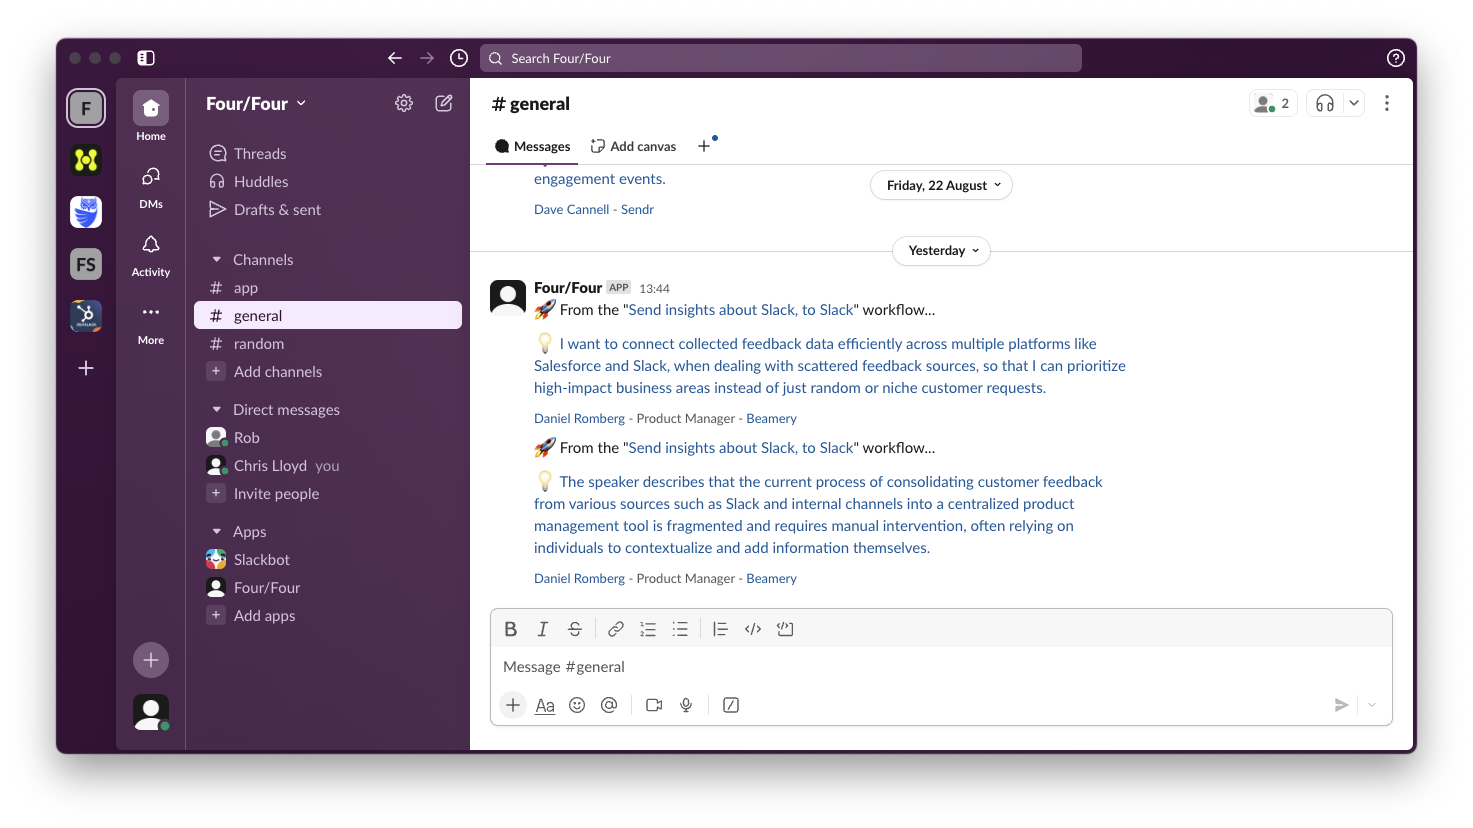Focus the Search Four/Four field
Image resolution: width=1473 pixels, height=828 pixels.
(x=781, y=58)
